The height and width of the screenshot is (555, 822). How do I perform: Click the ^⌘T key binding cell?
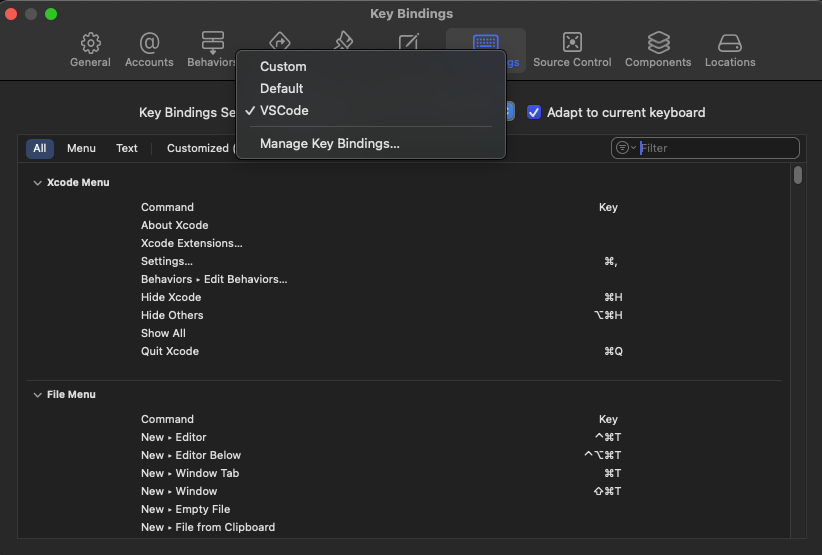click(608, 437)
